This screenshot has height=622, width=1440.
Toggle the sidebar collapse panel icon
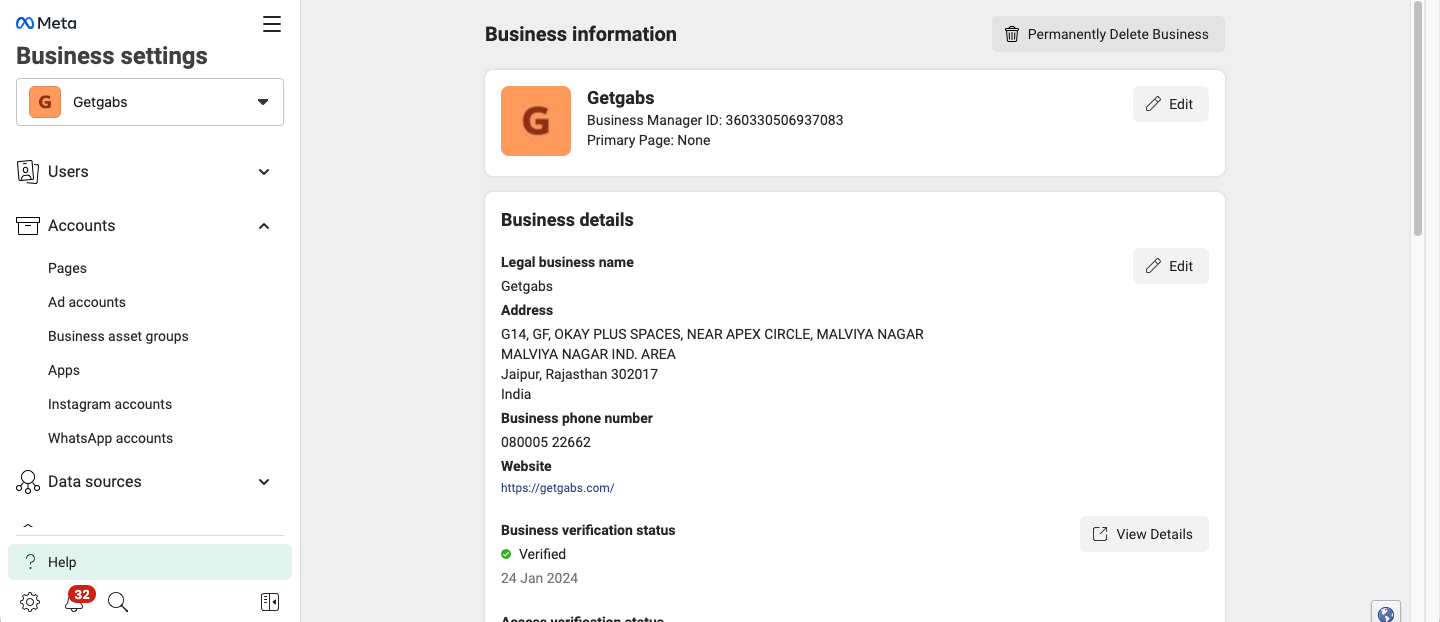(x=270, y=602)
